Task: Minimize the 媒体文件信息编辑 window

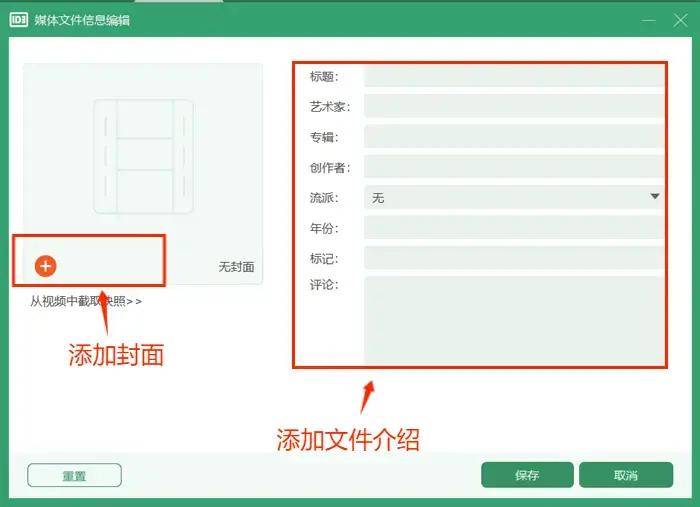Action: (x=649, y=20)
